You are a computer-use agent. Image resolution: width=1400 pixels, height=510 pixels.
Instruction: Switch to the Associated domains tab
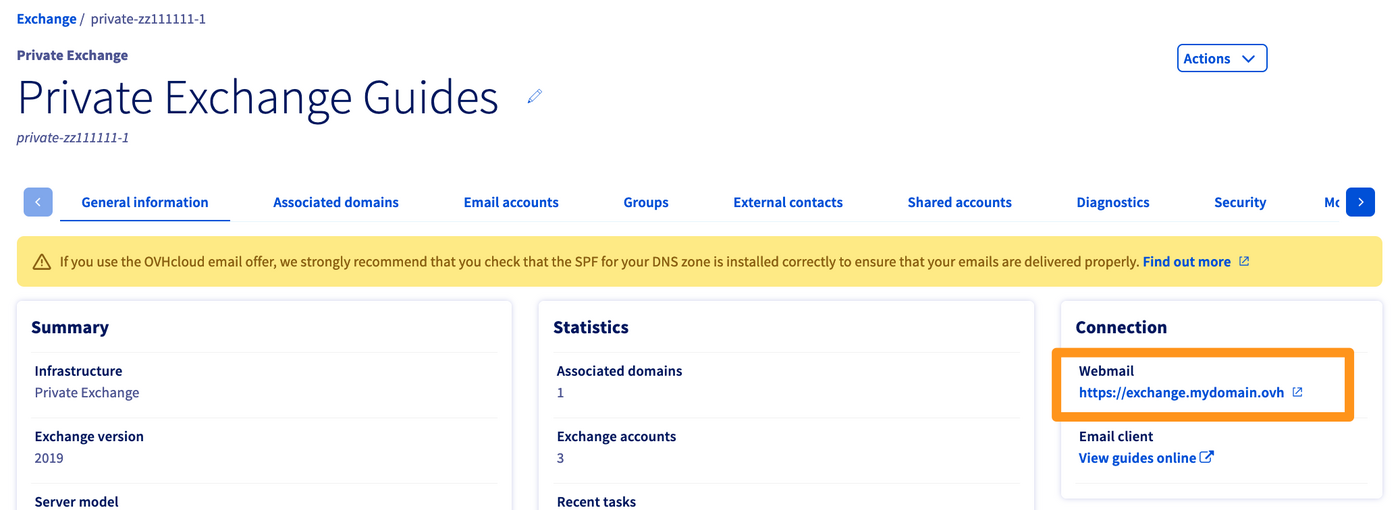pos(336,202)
